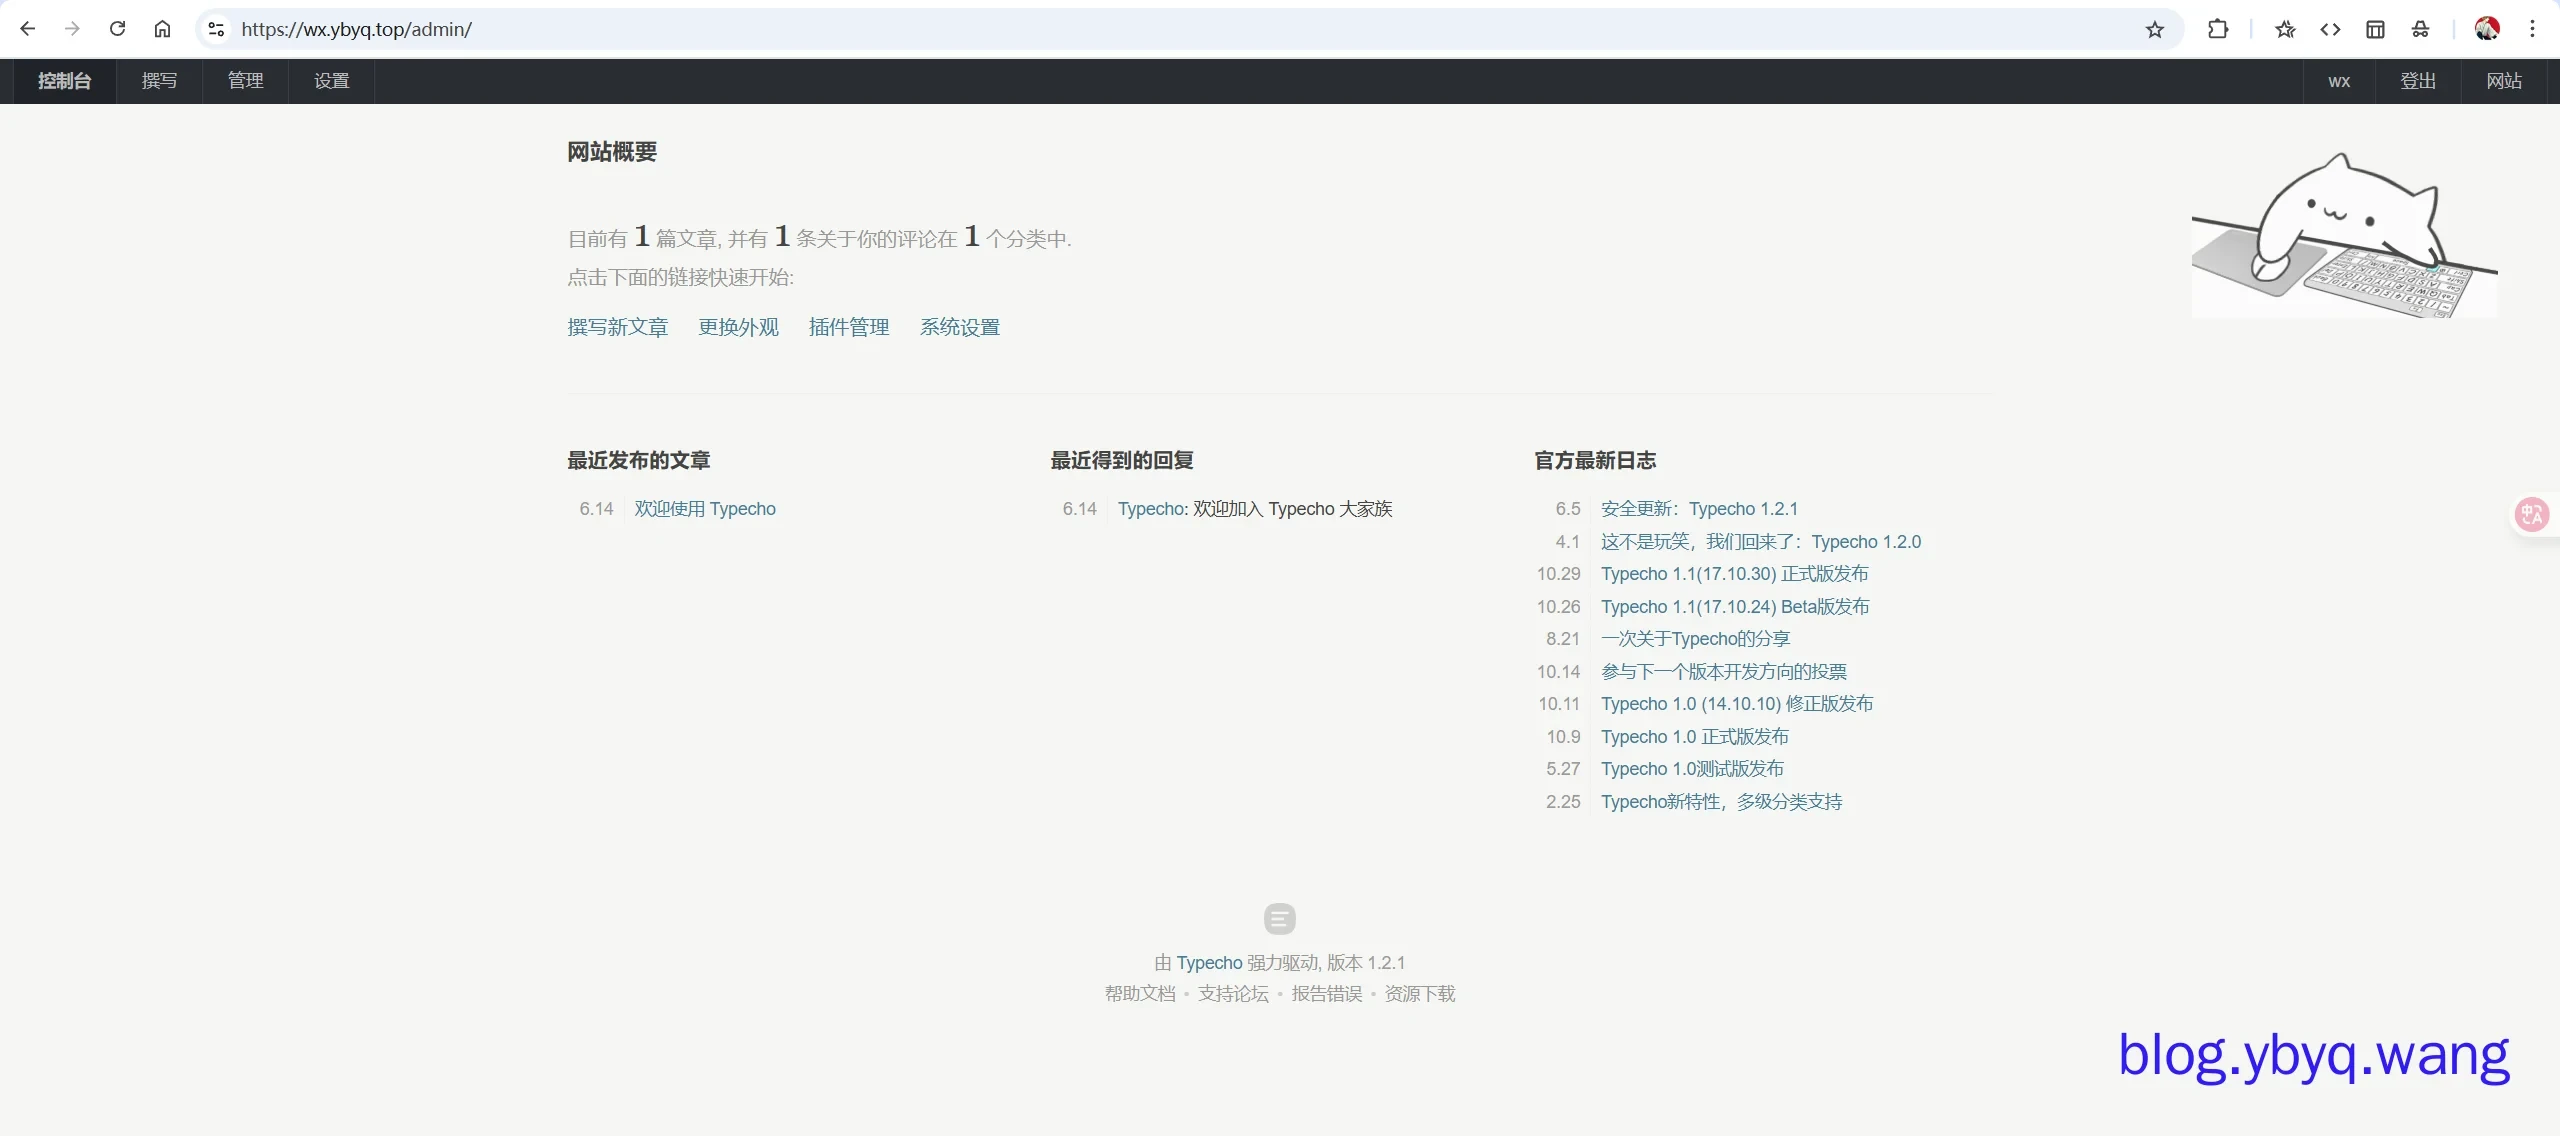Visit the site via 网站

[2505, 81]
